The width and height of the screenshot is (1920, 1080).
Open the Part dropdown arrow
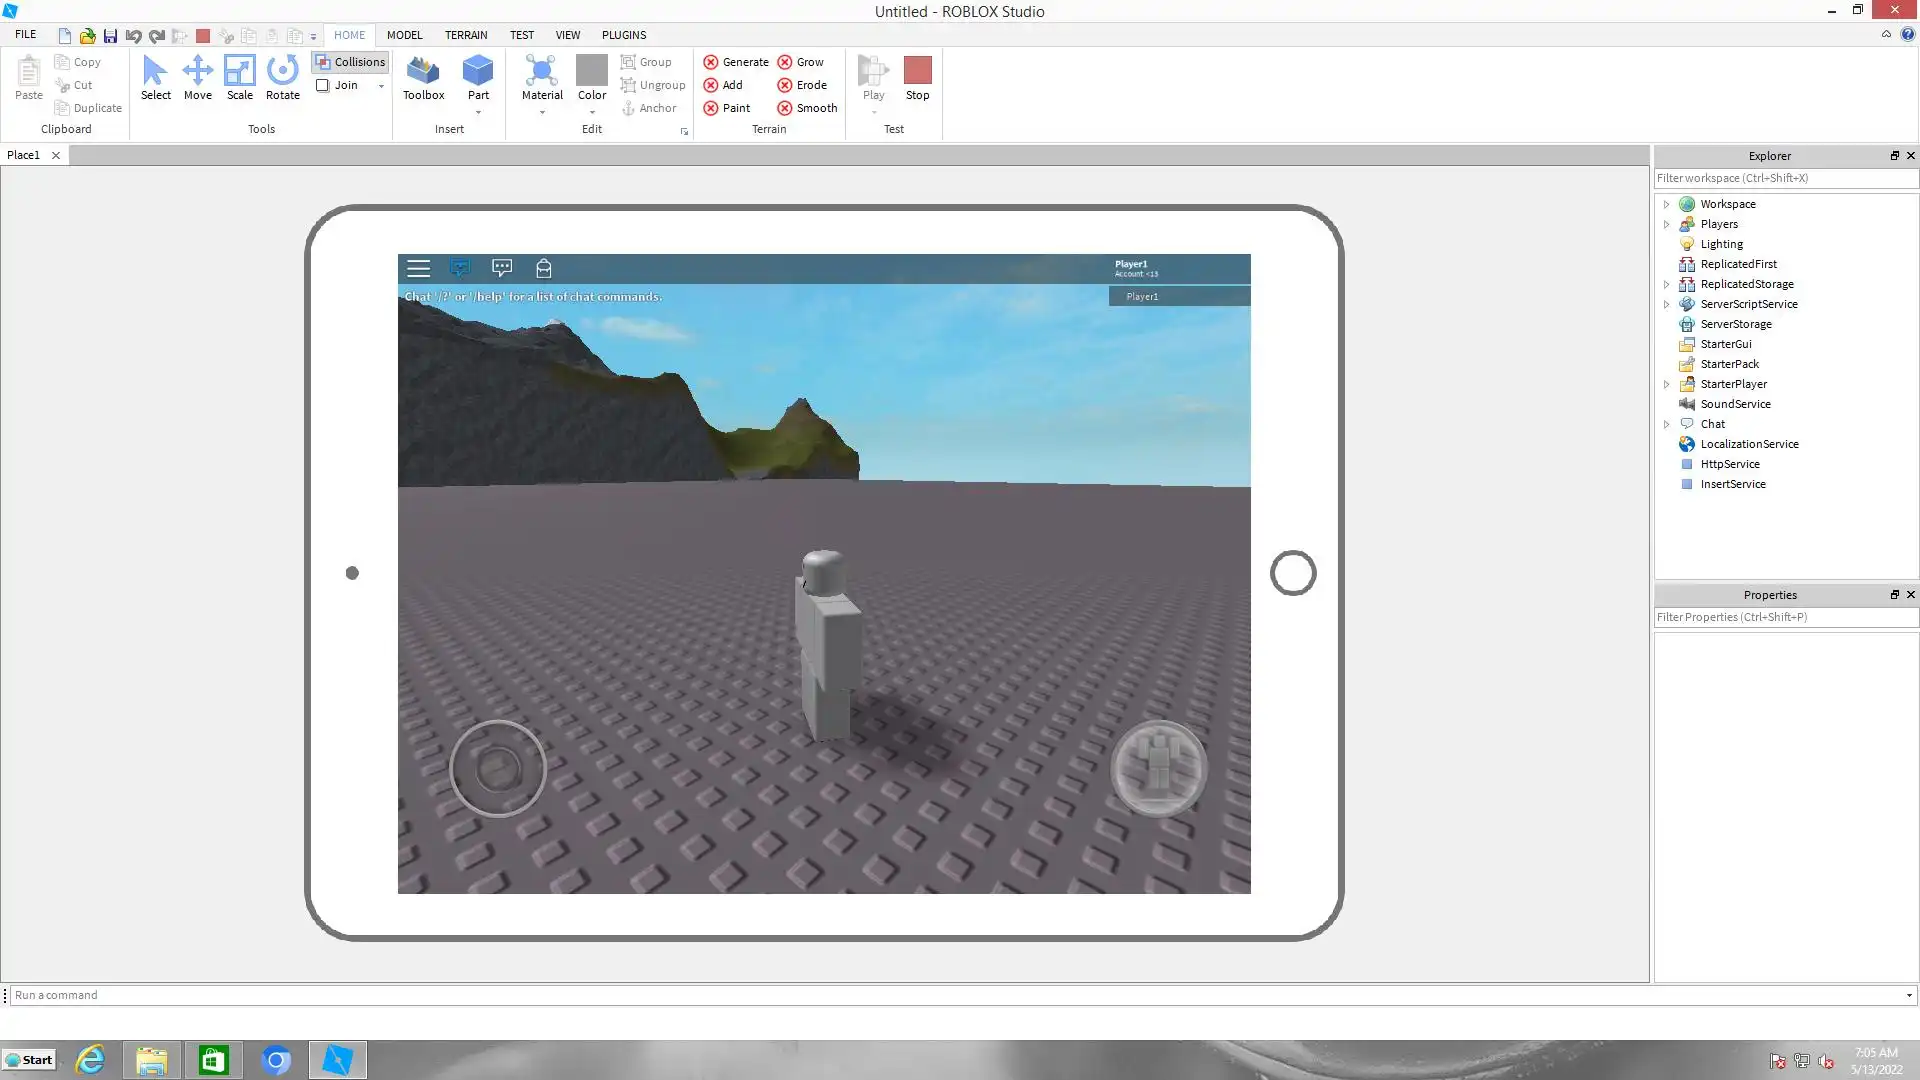pos(478,112)
